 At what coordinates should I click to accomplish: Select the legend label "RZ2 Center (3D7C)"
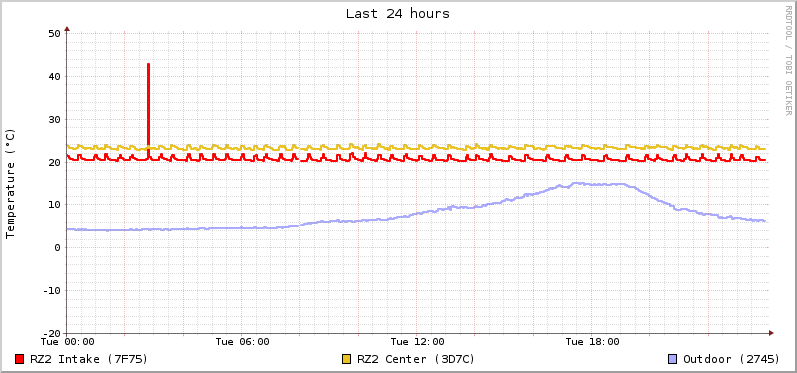[416, 359]
